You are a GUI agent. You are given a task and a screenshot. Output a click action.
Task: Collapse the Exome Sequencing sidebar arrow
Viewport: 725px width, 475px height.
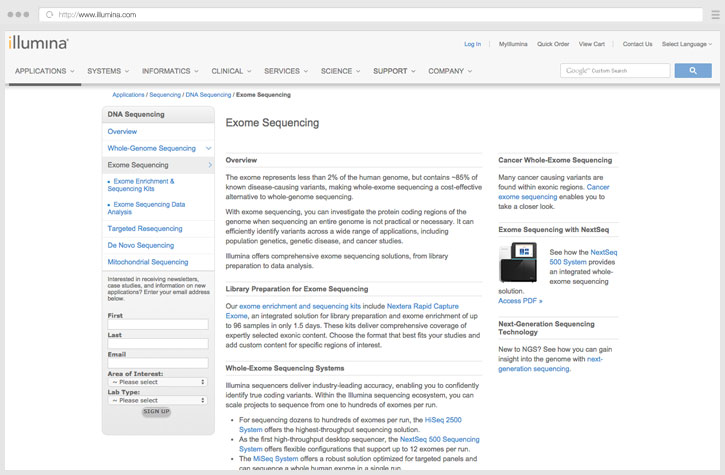point(209,165)
